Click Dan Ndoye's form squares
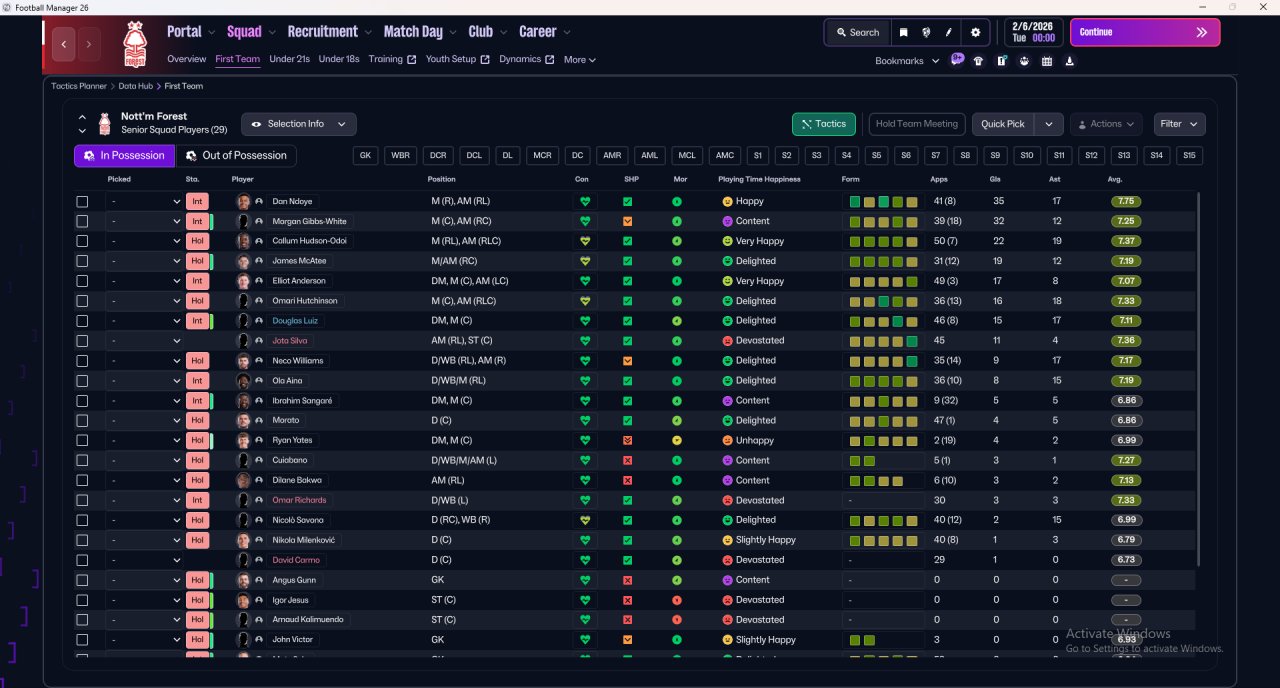Screen dimensions: 1280x688 (x=884, y=201)
